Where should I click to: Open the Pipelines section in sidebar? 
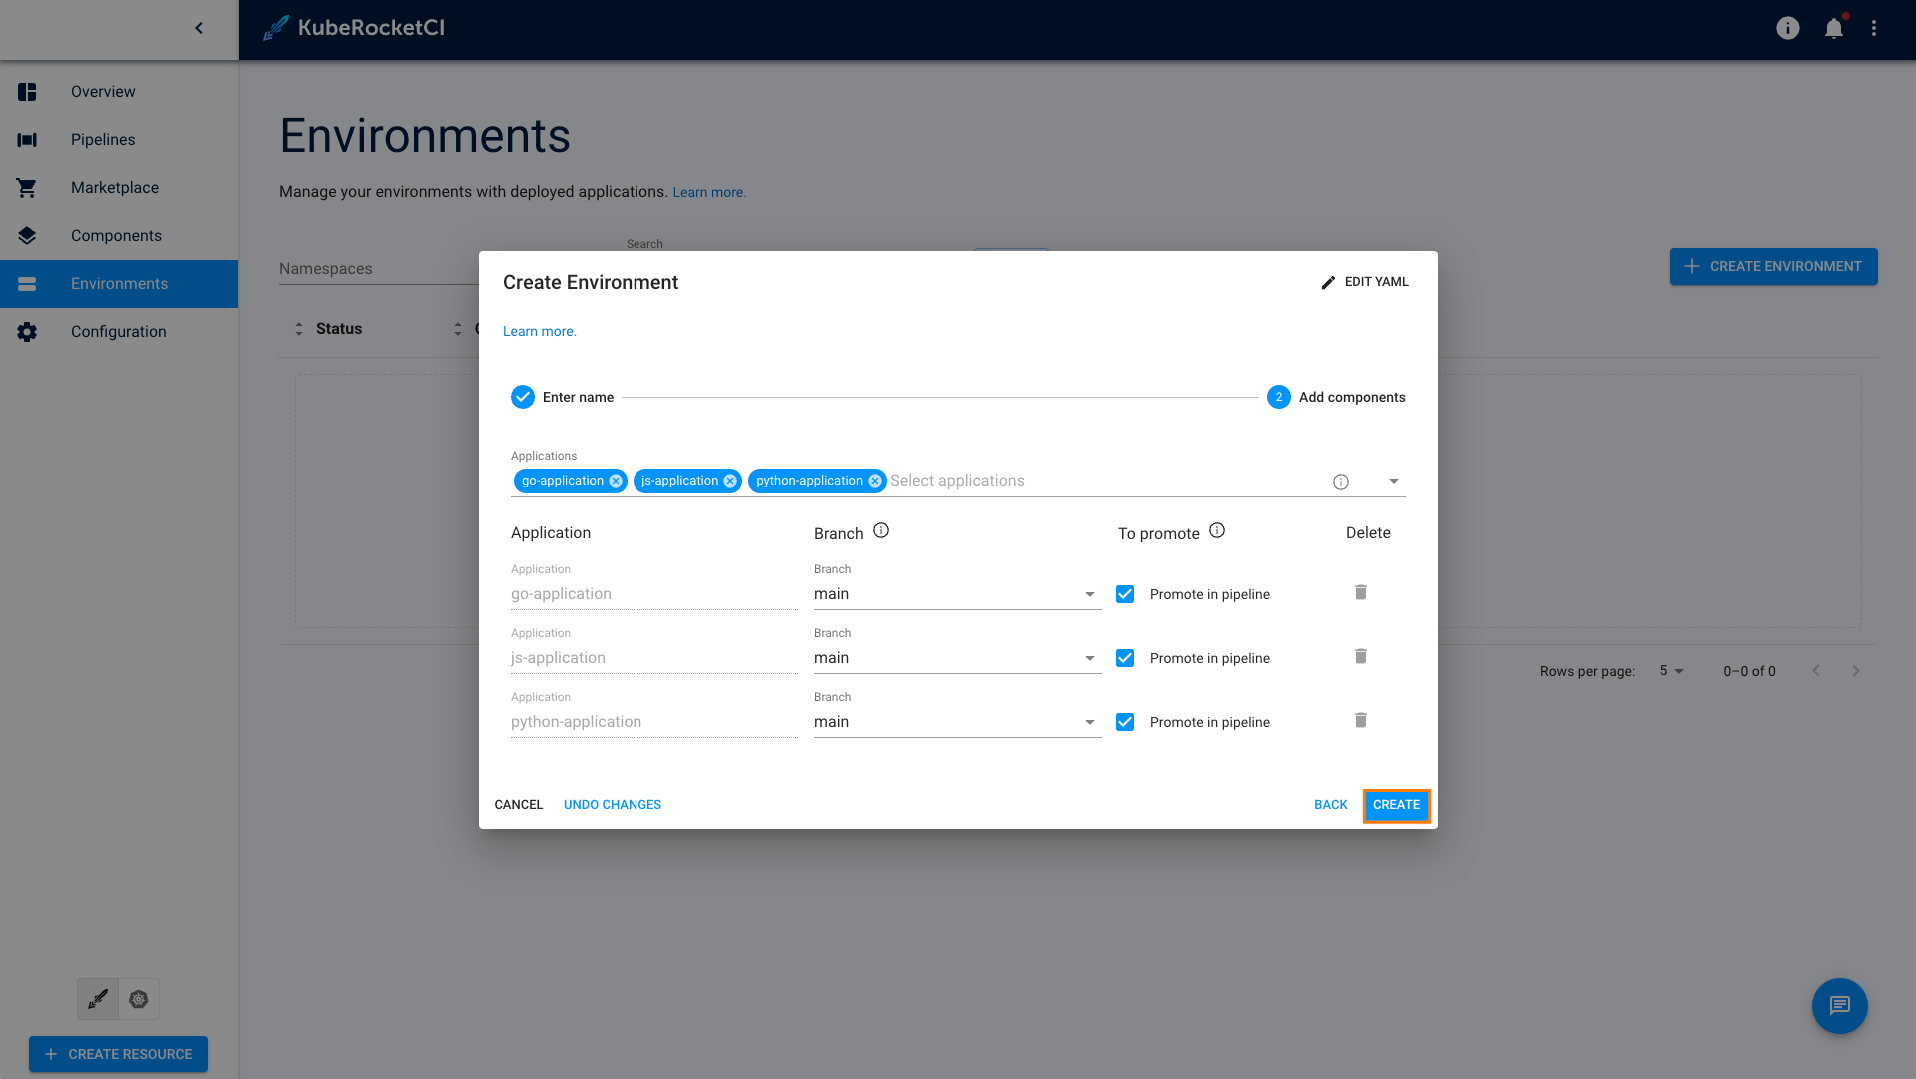(103, 139)
